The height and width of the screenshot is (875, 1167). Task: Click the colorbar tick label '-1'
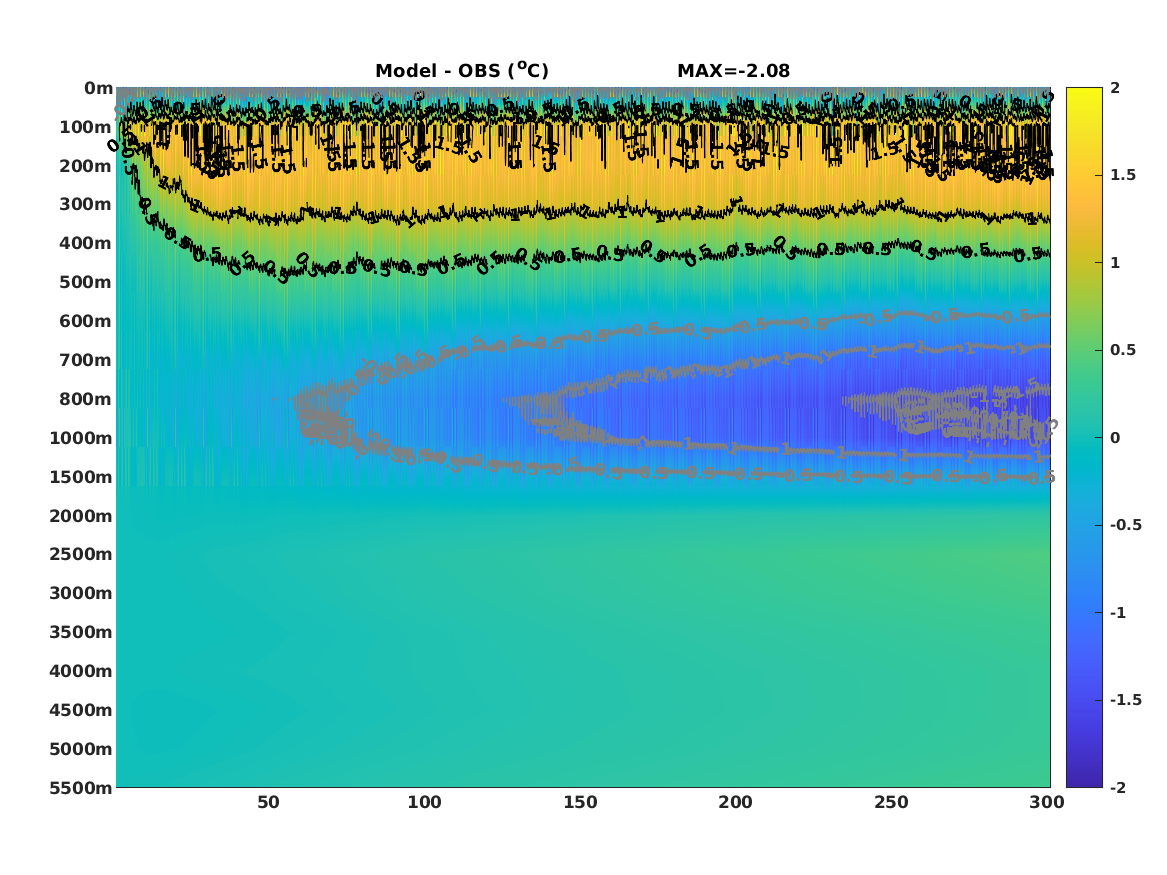pos(1118,612)
